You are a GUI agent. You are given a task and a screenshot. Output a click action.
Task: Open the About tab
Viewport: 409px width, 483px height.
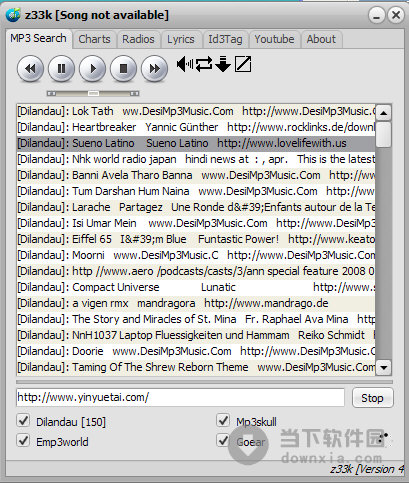point(321,39)
